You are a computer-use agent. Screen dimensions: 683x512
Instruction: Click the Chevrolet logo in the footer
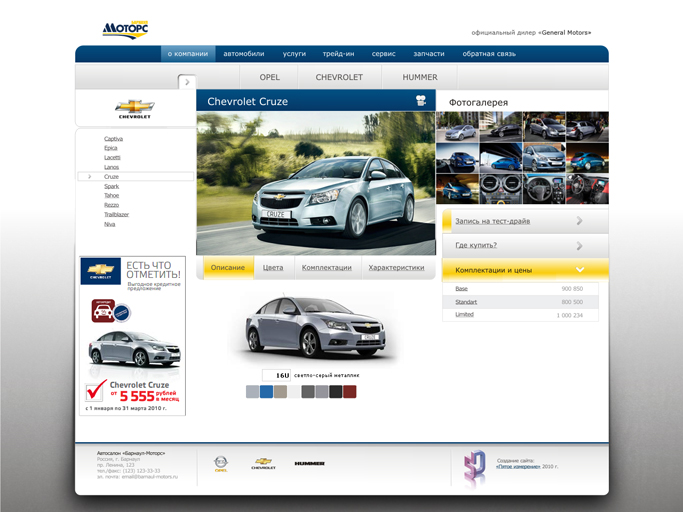click(x=263, y=464)
